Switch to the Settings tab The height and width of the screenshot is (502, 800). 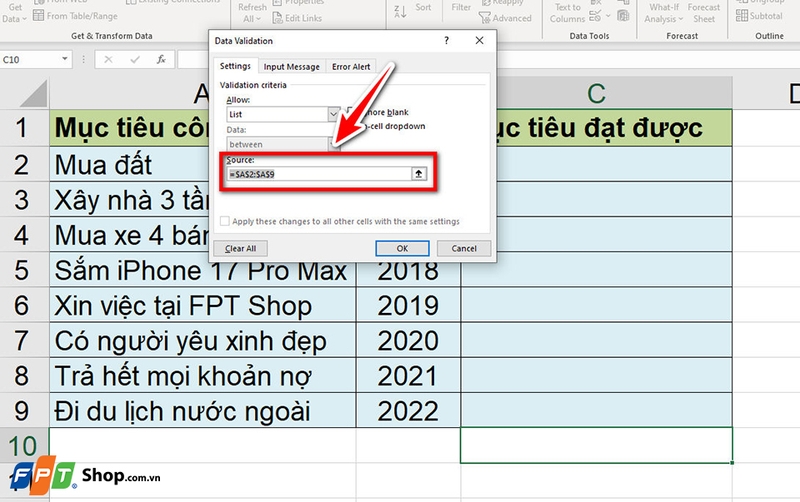coord(235,66)
